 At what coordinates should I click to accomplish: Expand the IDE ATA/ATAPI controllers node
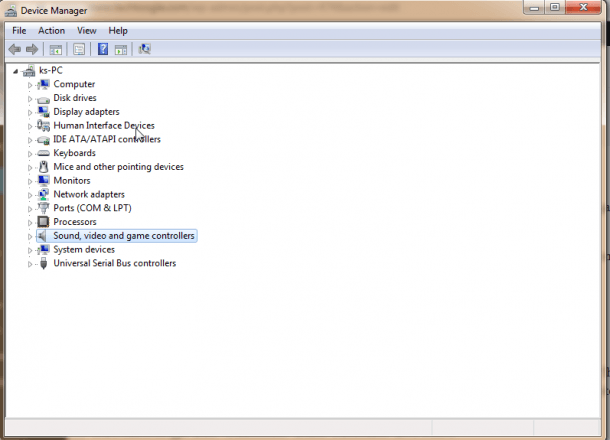[30, 140]
